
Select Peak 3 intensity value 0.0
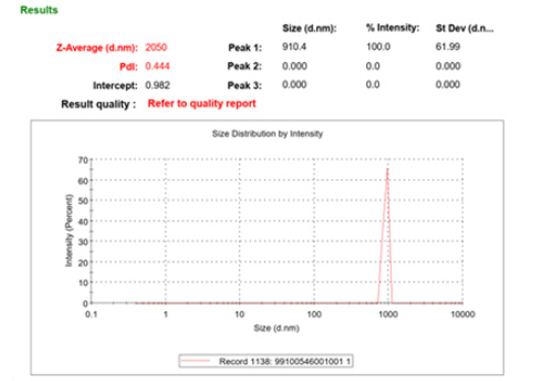(373, 85)
